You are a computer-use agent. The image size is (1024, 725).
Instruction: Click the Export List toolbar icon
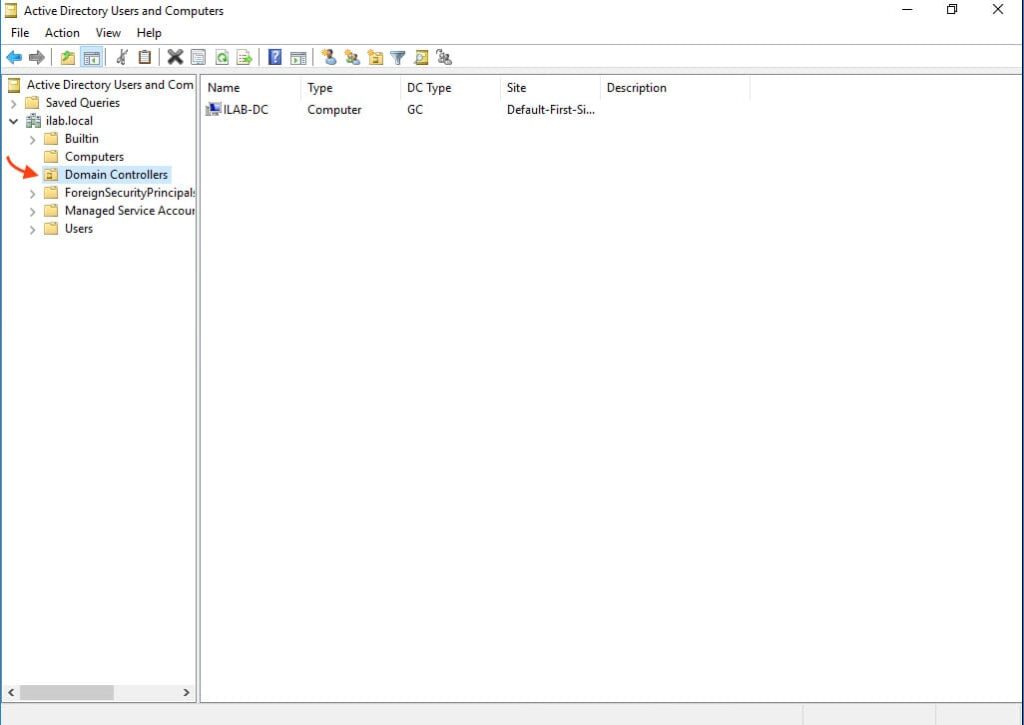(244, 58)
